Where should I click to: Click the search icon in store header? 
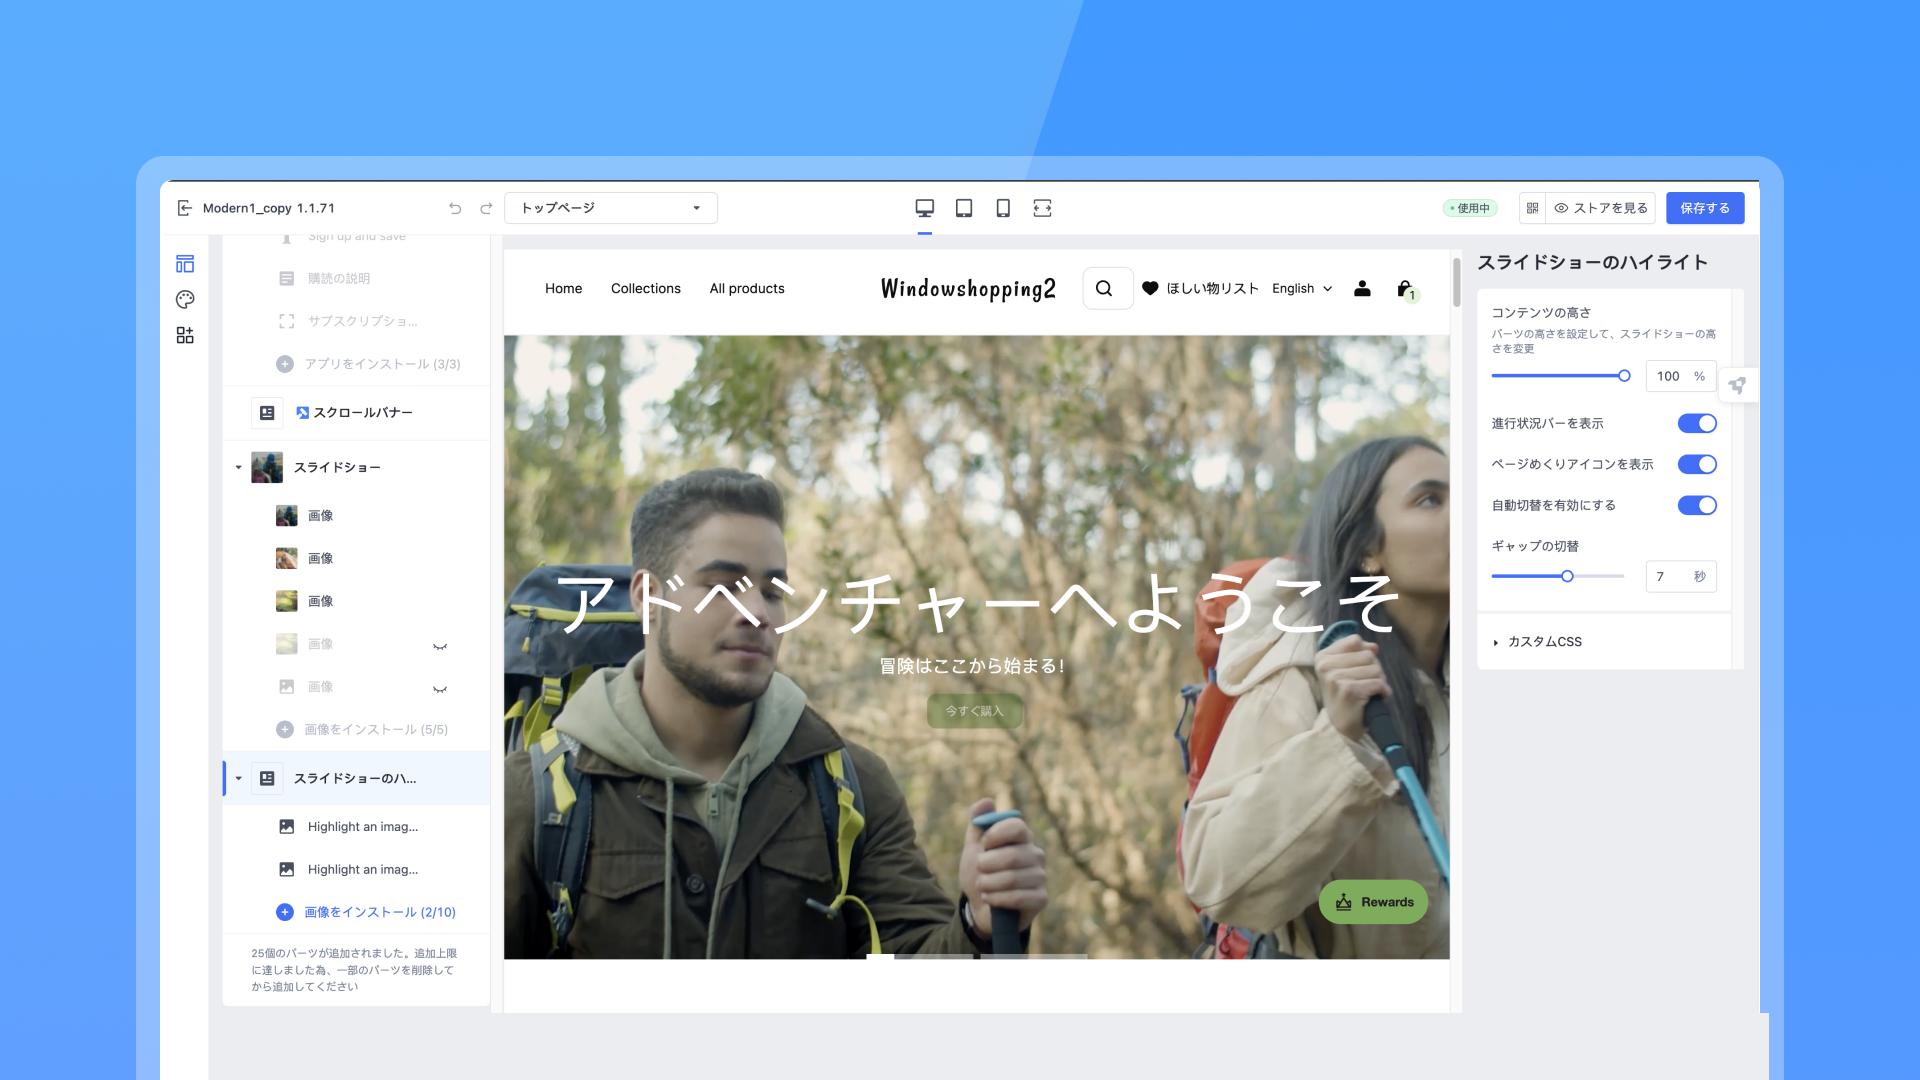point(1104,288)
